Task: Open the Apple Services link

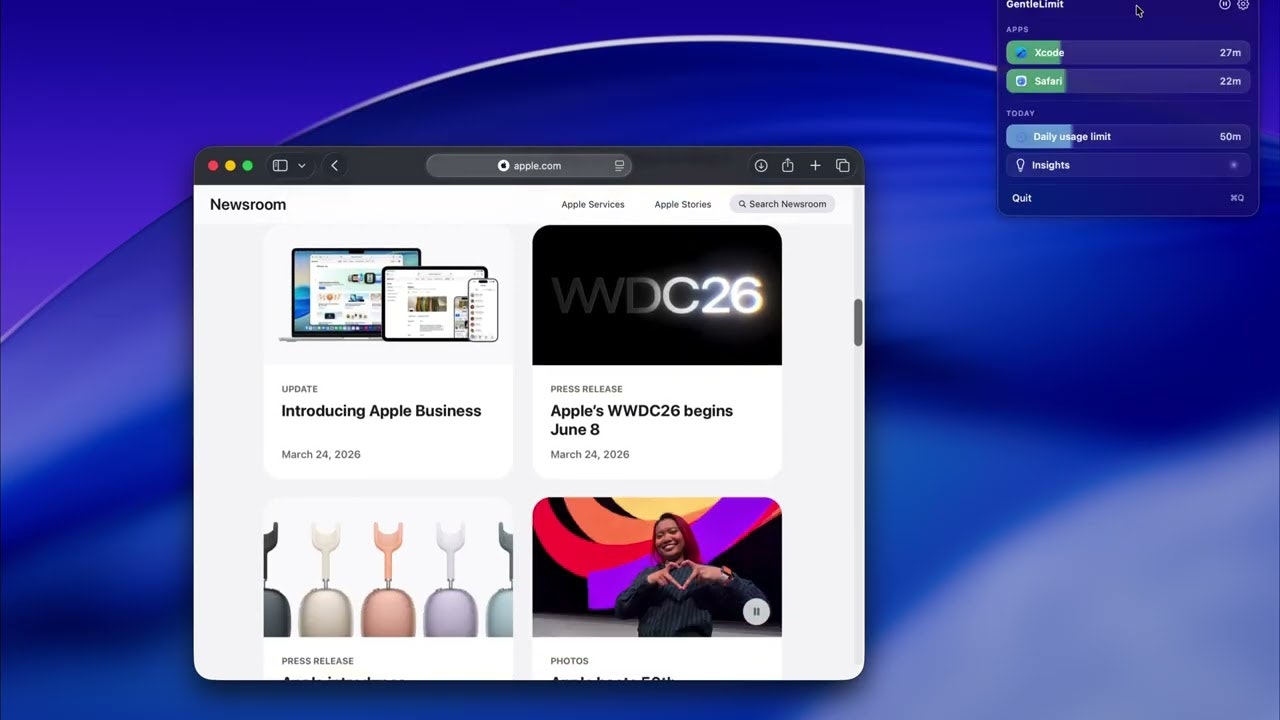Action: click(x=593, y=204)
